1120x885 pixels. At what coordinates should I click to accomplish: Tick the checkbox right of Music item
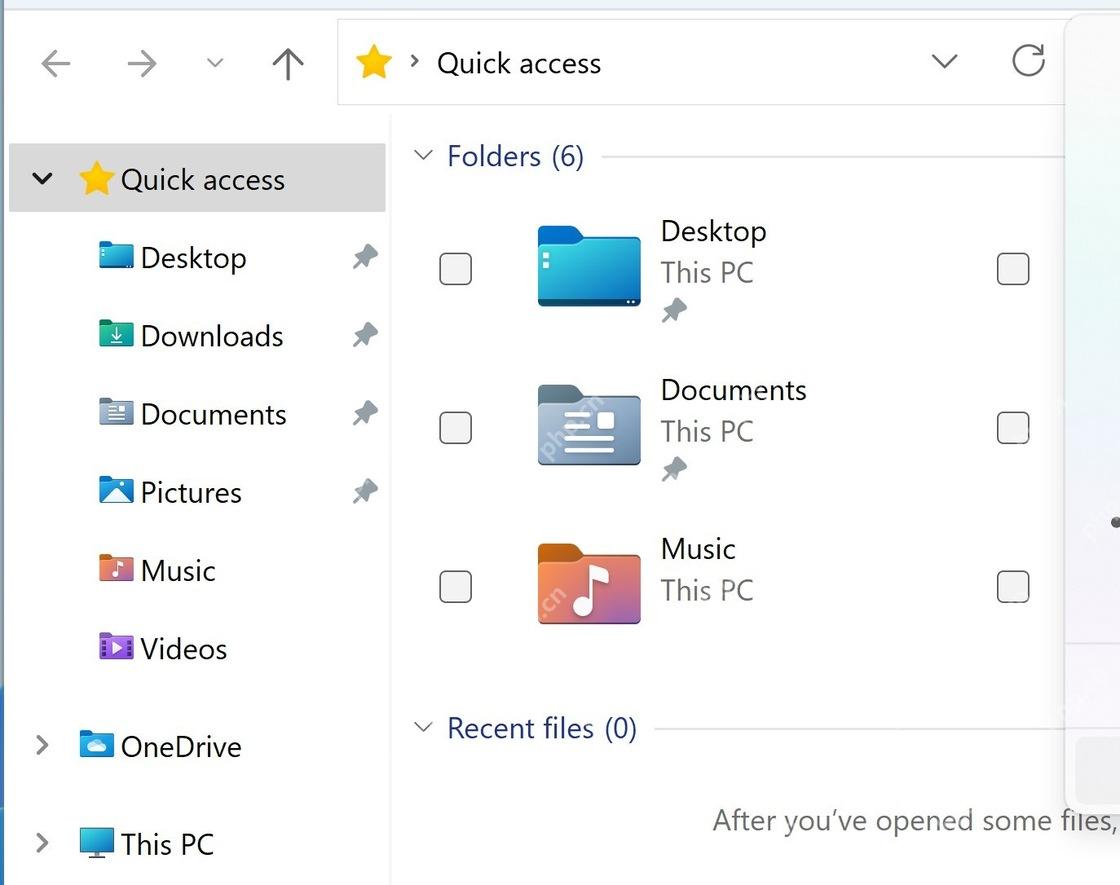click(1013, 586)
